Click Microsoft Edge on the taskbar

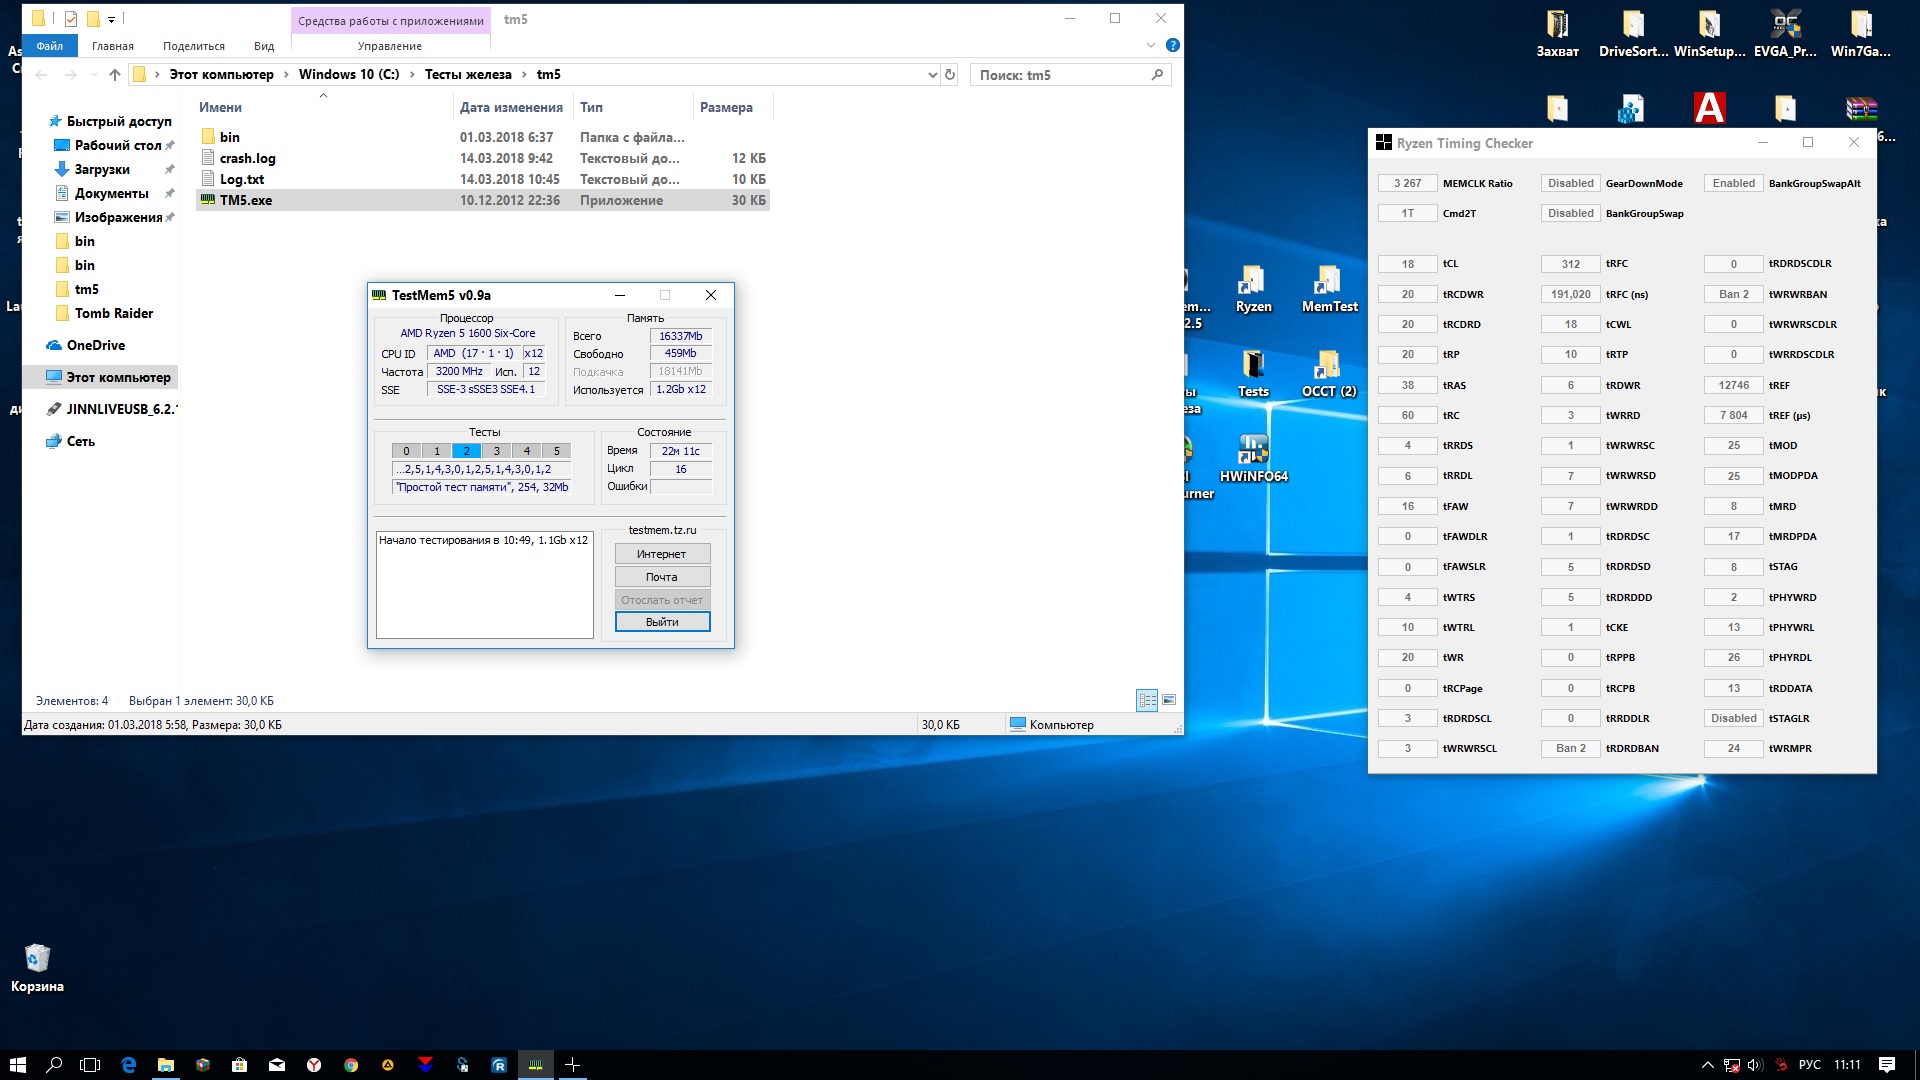(128, 1065)
